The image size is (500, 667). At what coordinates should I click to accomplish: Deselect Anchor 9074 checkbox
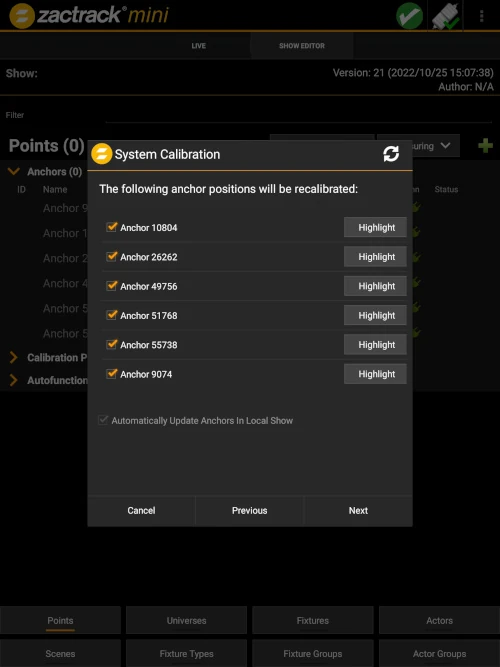(x=111, y=373)
